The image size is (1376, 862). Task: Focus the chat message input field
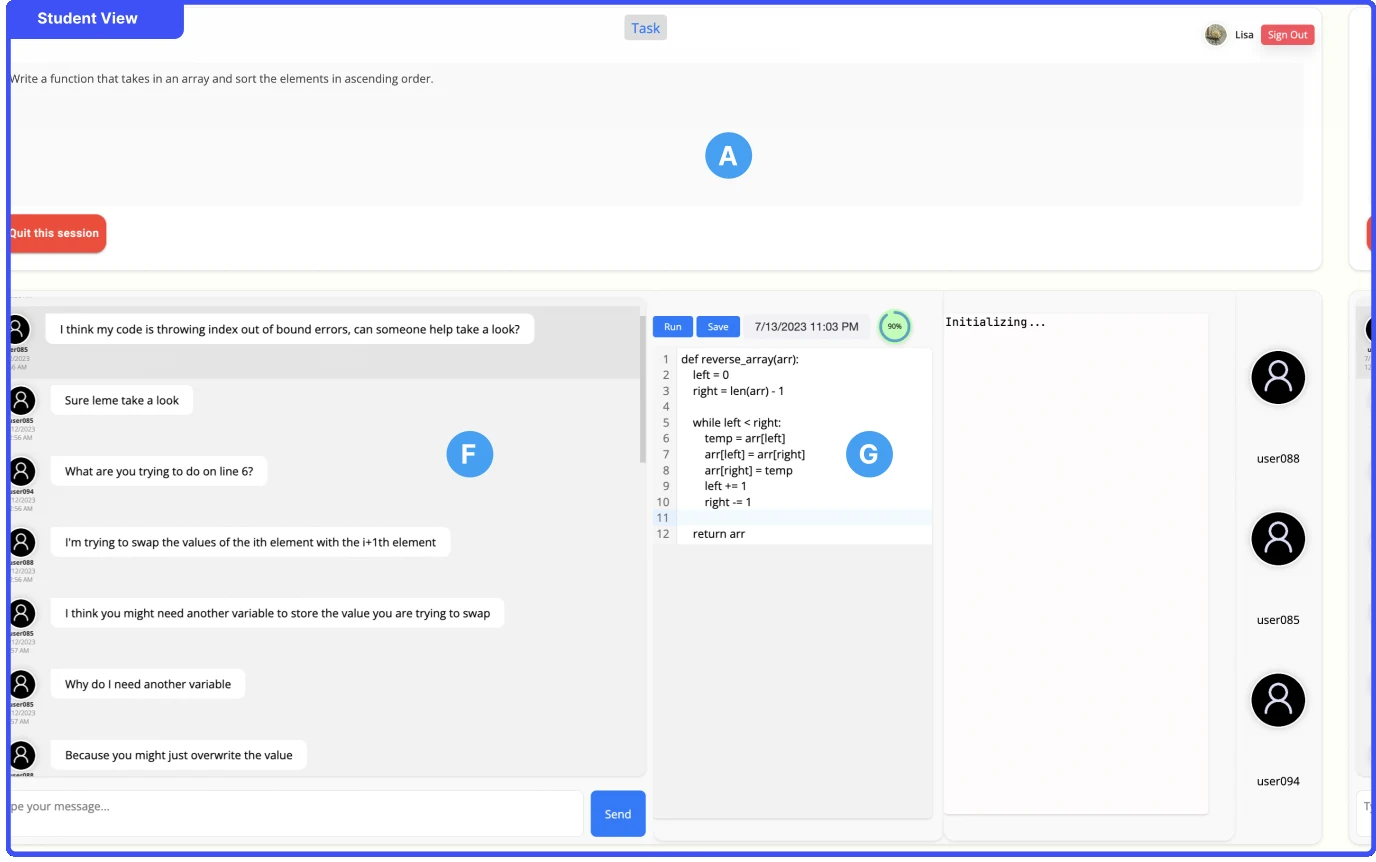[295, 814]
